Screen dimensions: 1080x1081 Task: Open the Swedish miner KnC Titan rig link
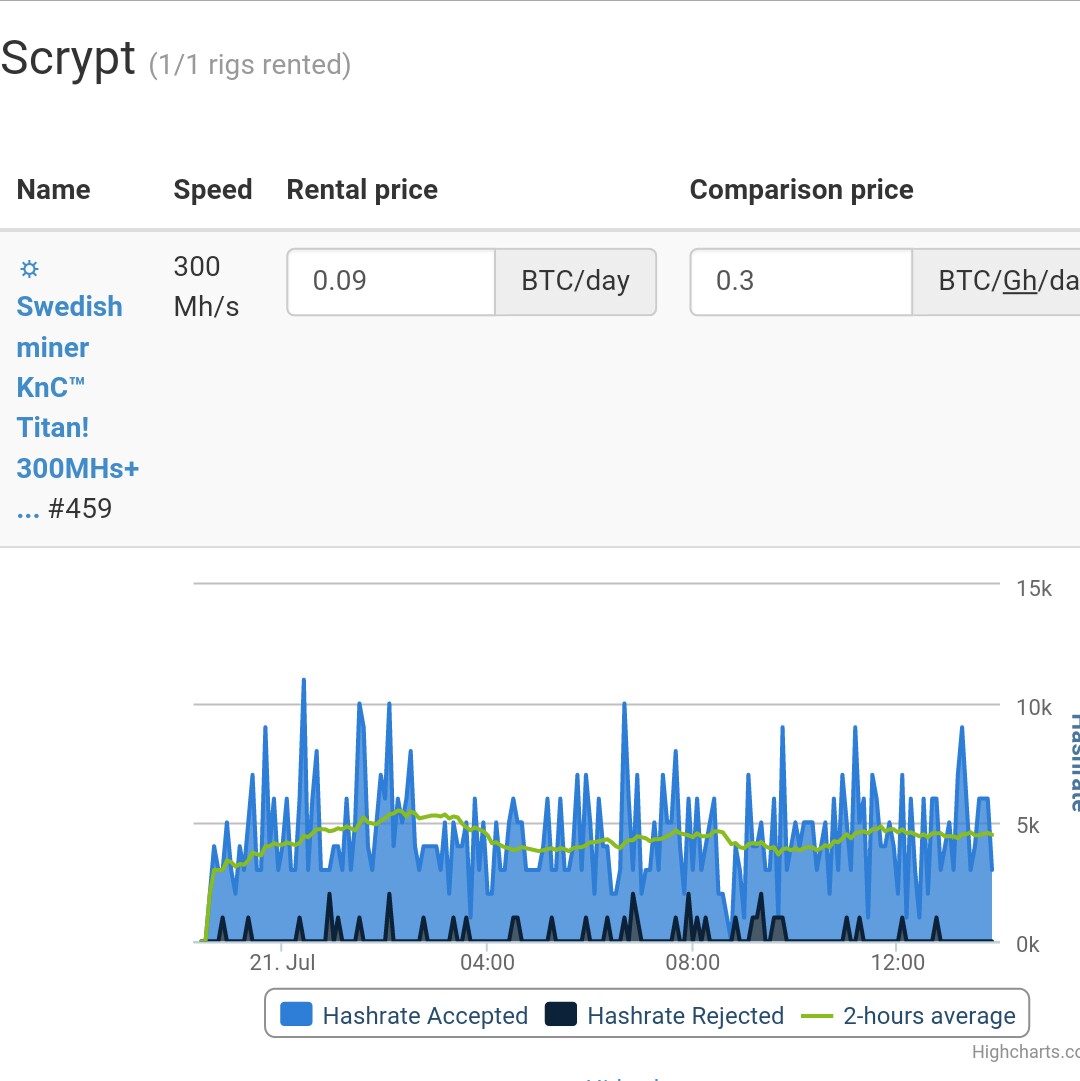point(77,407)
